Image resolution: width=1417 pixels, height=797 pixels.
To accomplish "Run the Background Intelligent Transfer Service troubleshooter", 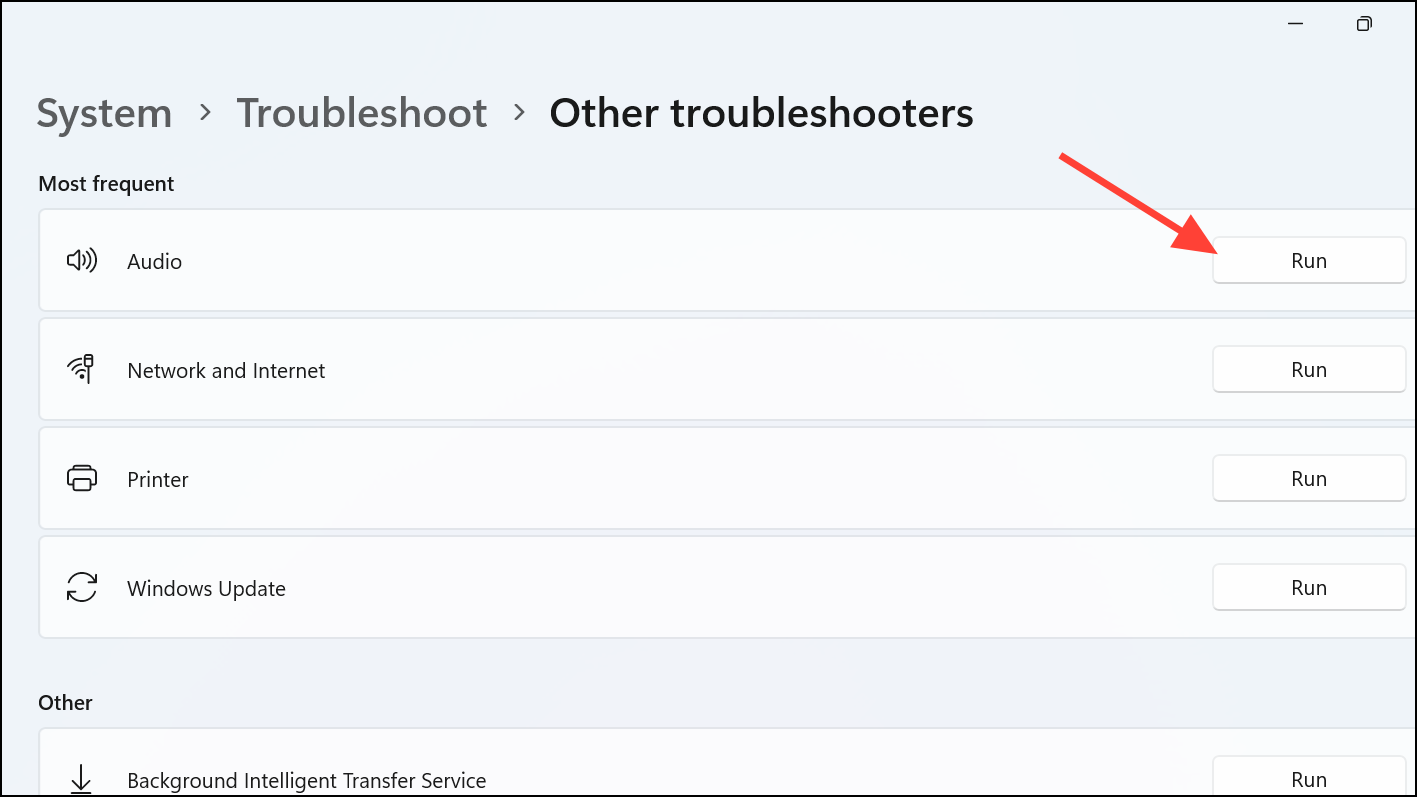I will click(1309, 778).
